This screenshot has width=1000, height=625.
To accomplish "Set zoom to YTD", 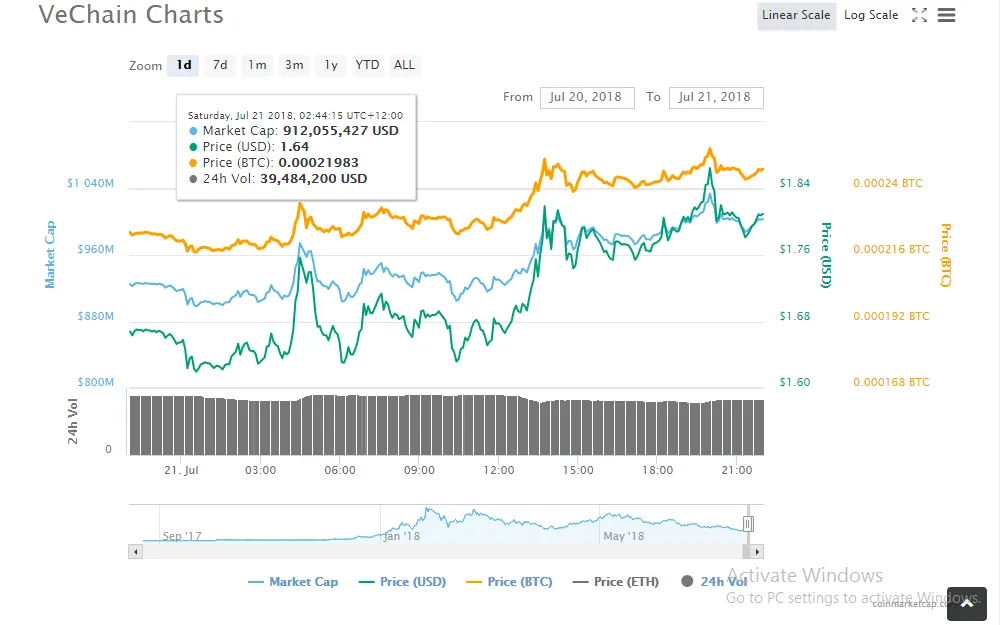I will tap(367, 65).
